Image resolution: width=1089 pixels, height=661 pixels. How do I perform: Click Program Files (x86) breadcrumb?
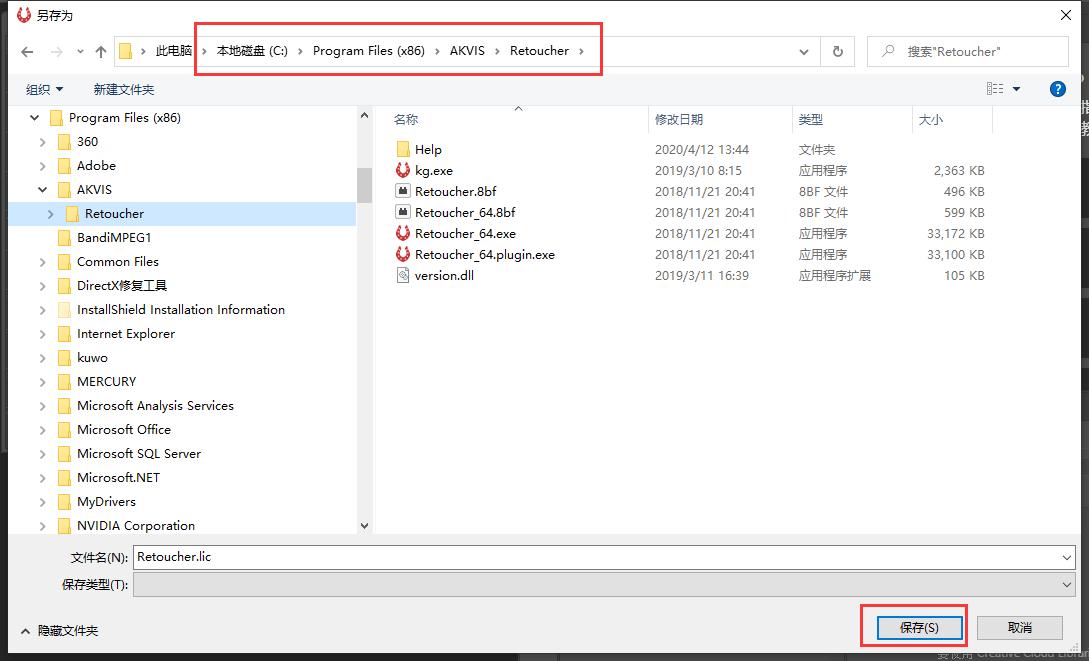369,51
